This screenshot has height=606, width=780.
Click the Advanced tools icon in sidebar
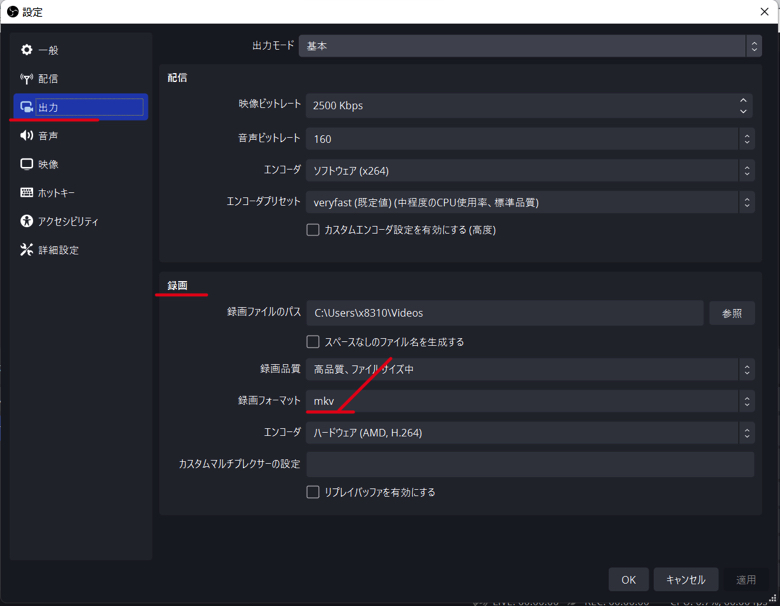pos(26,250)
